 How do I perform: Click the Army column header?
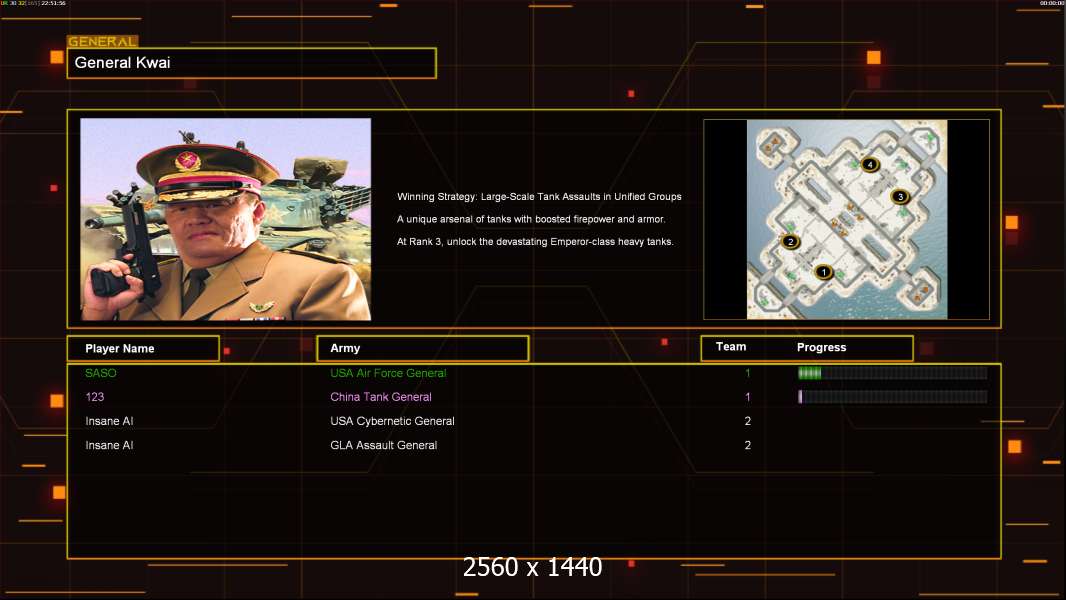tap(422, 348)
